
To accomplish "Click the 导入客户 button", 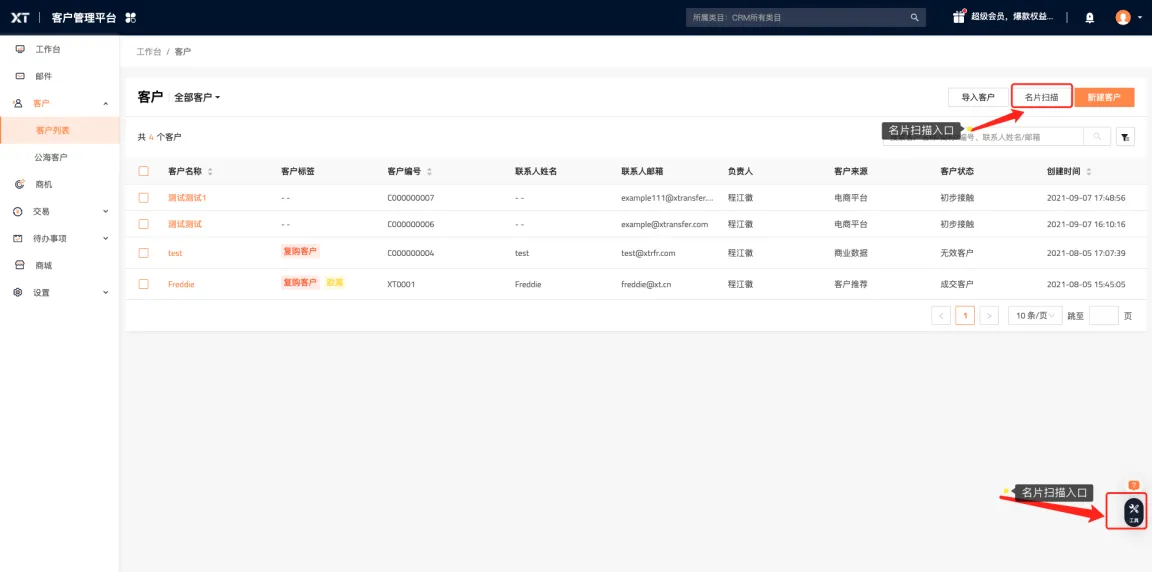I will 978,97.
